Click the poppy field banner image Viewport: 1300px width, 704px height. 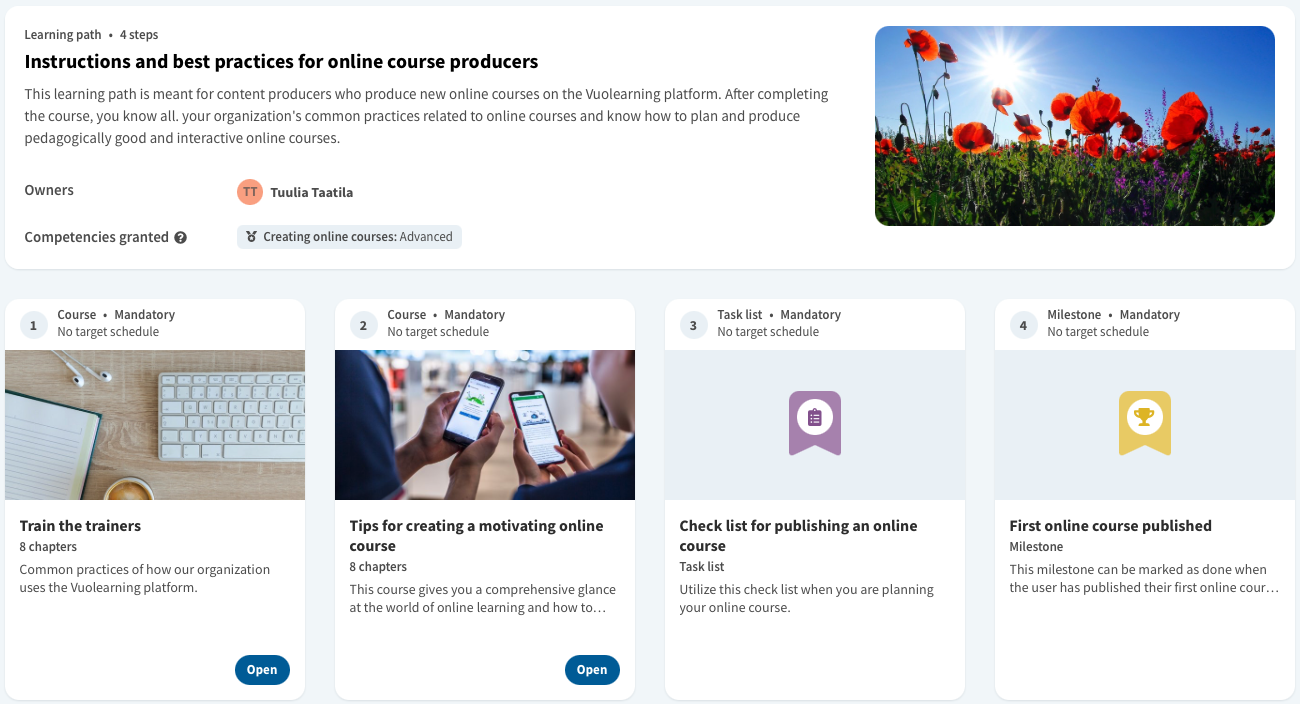pos(1075,126)
